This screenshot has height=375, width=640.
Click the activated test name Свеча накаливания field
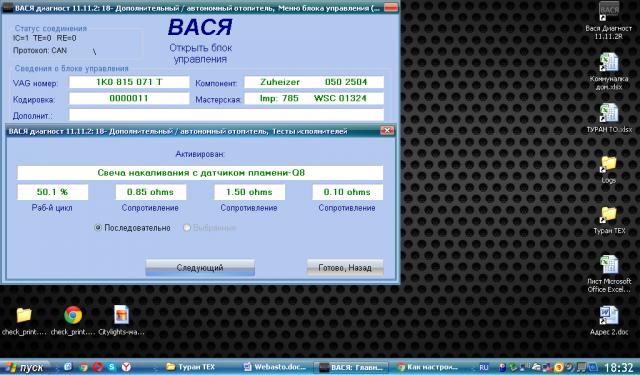[200, 173]
